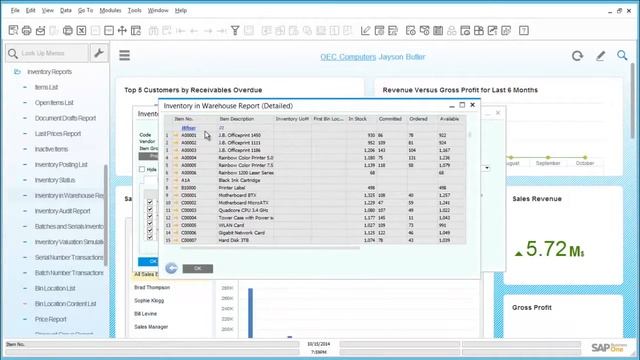
Task: Click the In Stock column header
Action: (361, 119)
